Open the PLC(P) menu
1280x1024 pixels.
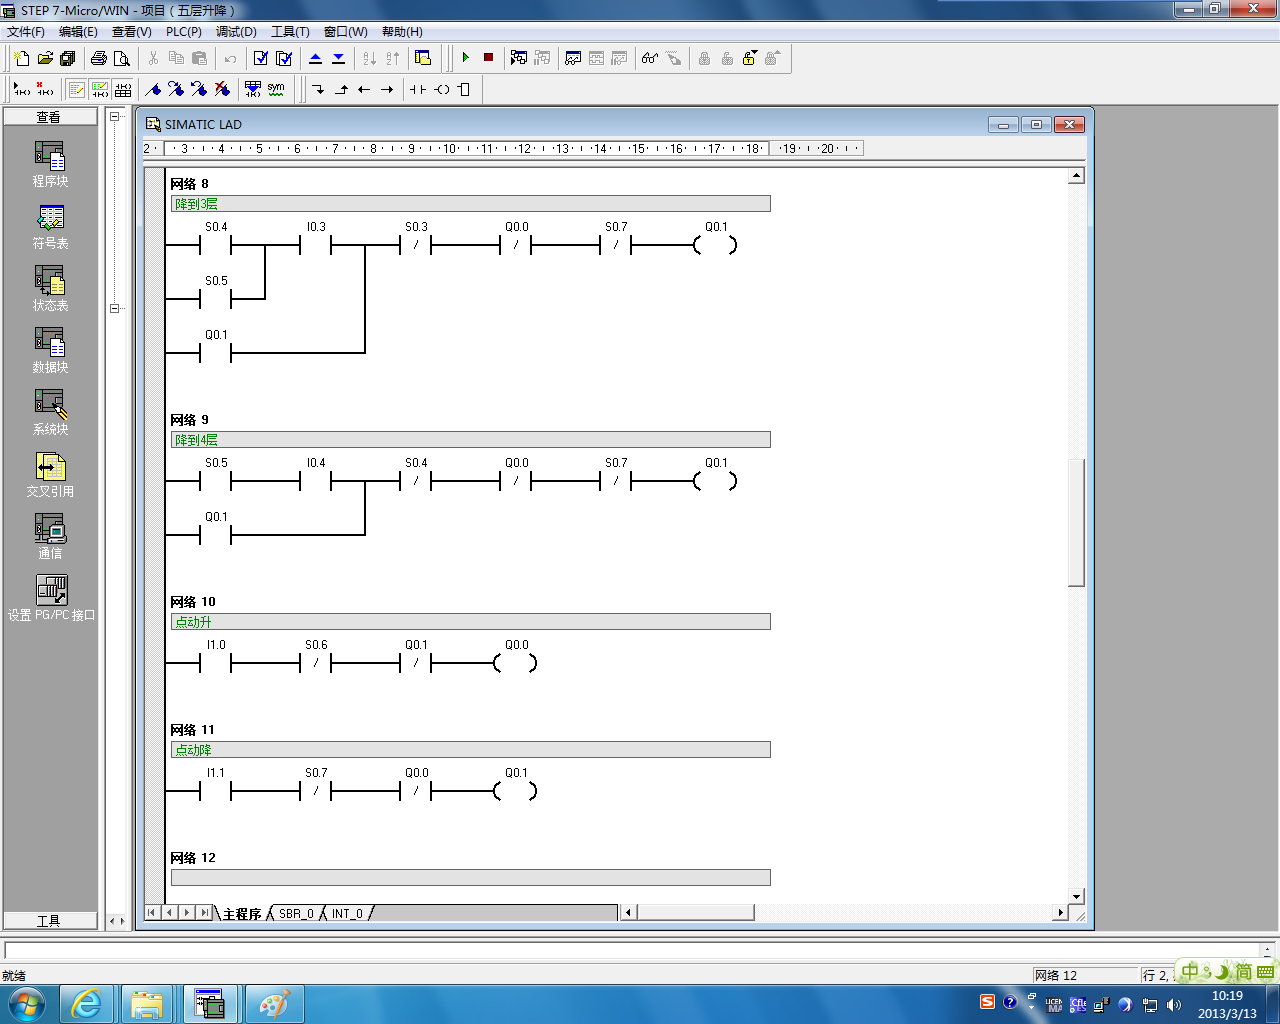click(183, 32)
